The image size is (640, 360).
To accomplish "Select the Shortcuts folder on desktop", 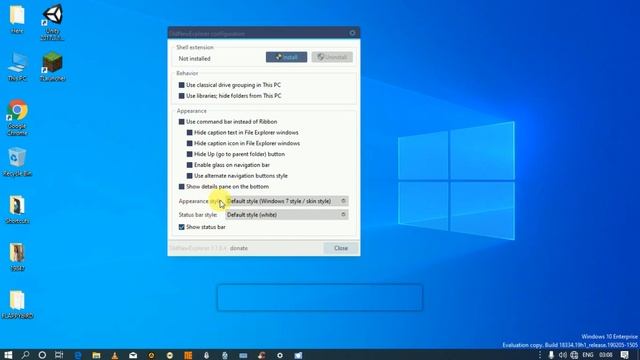I will (17, 209).
